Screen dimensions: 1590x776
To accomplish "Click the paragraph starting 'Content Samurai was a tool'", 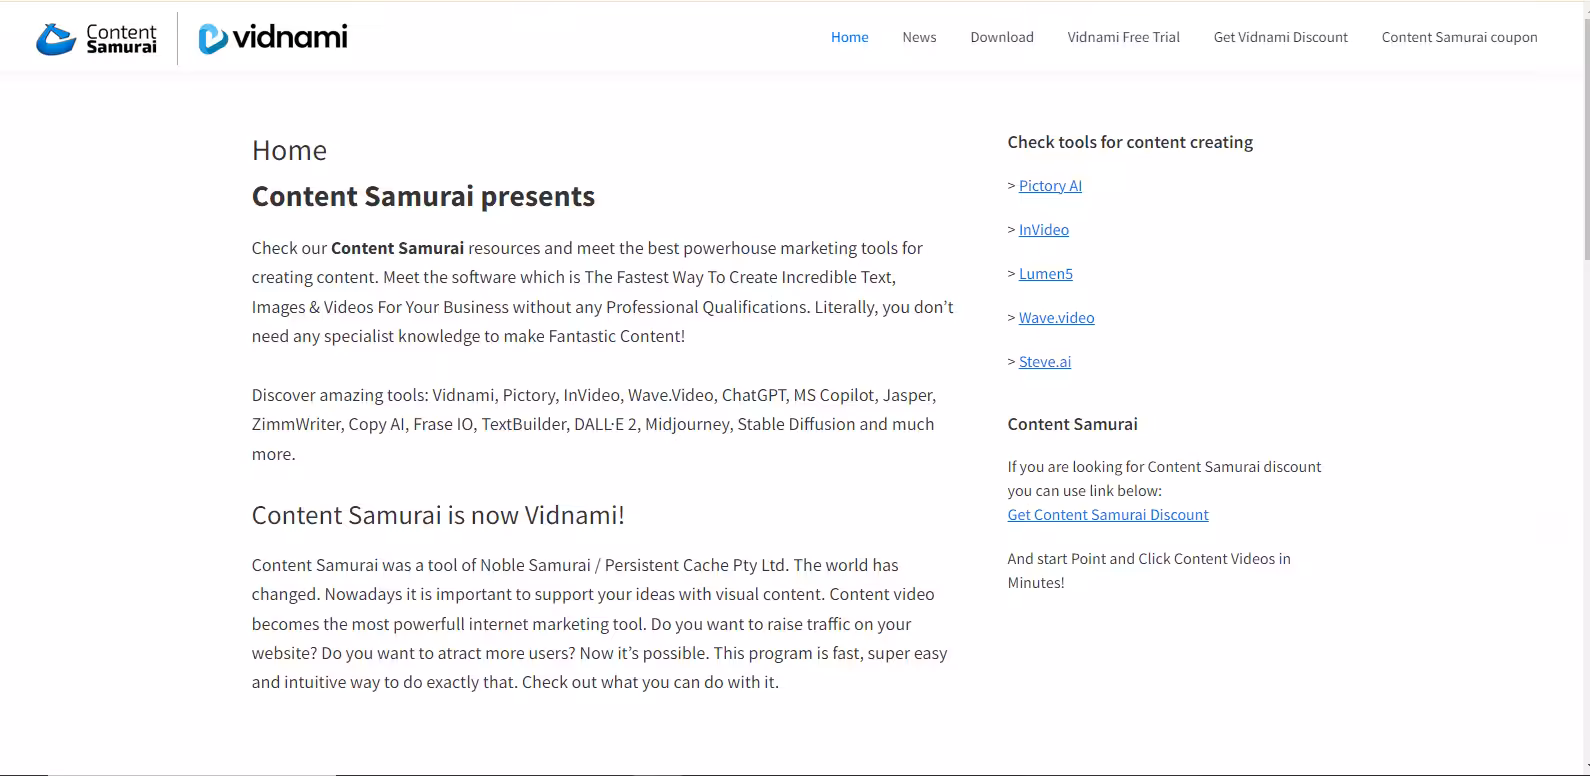I will [x=600, y=624].
